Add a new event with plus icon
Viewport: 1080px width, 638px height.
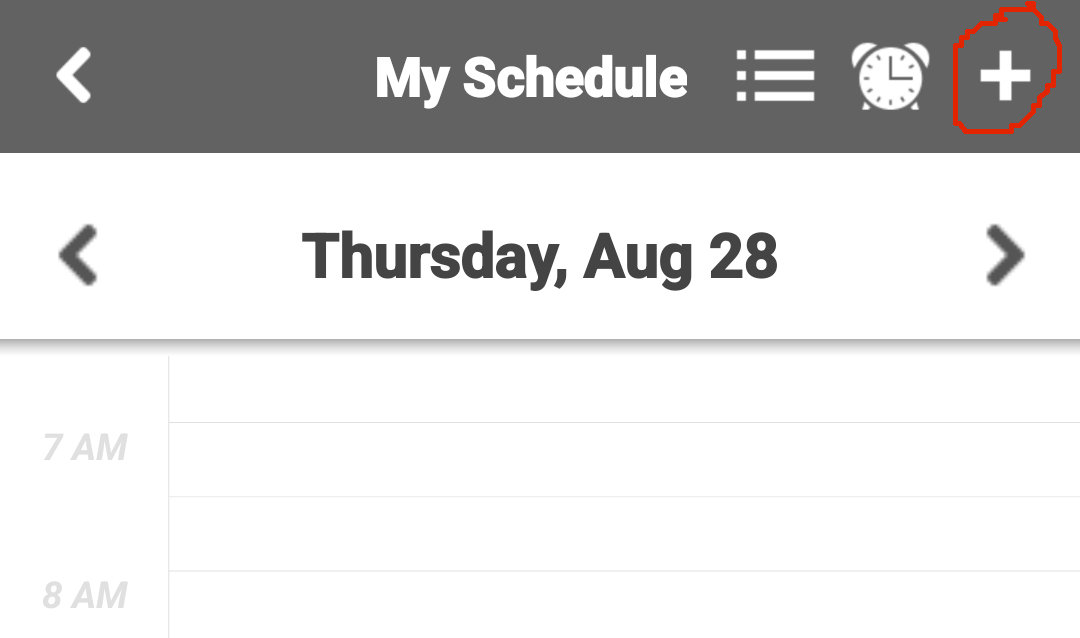point(1004,76)
